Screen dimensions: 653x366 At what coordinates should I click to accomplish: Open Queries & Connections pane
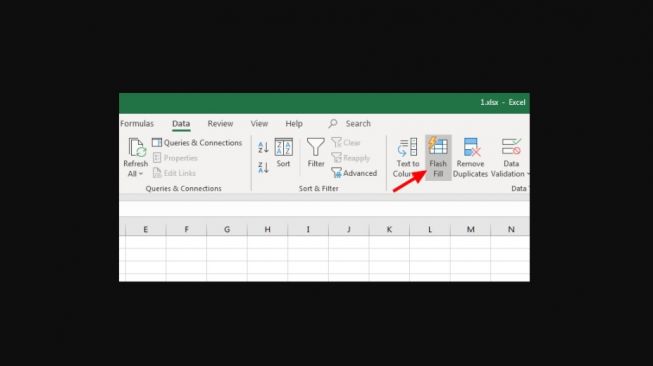click(197, 143)
